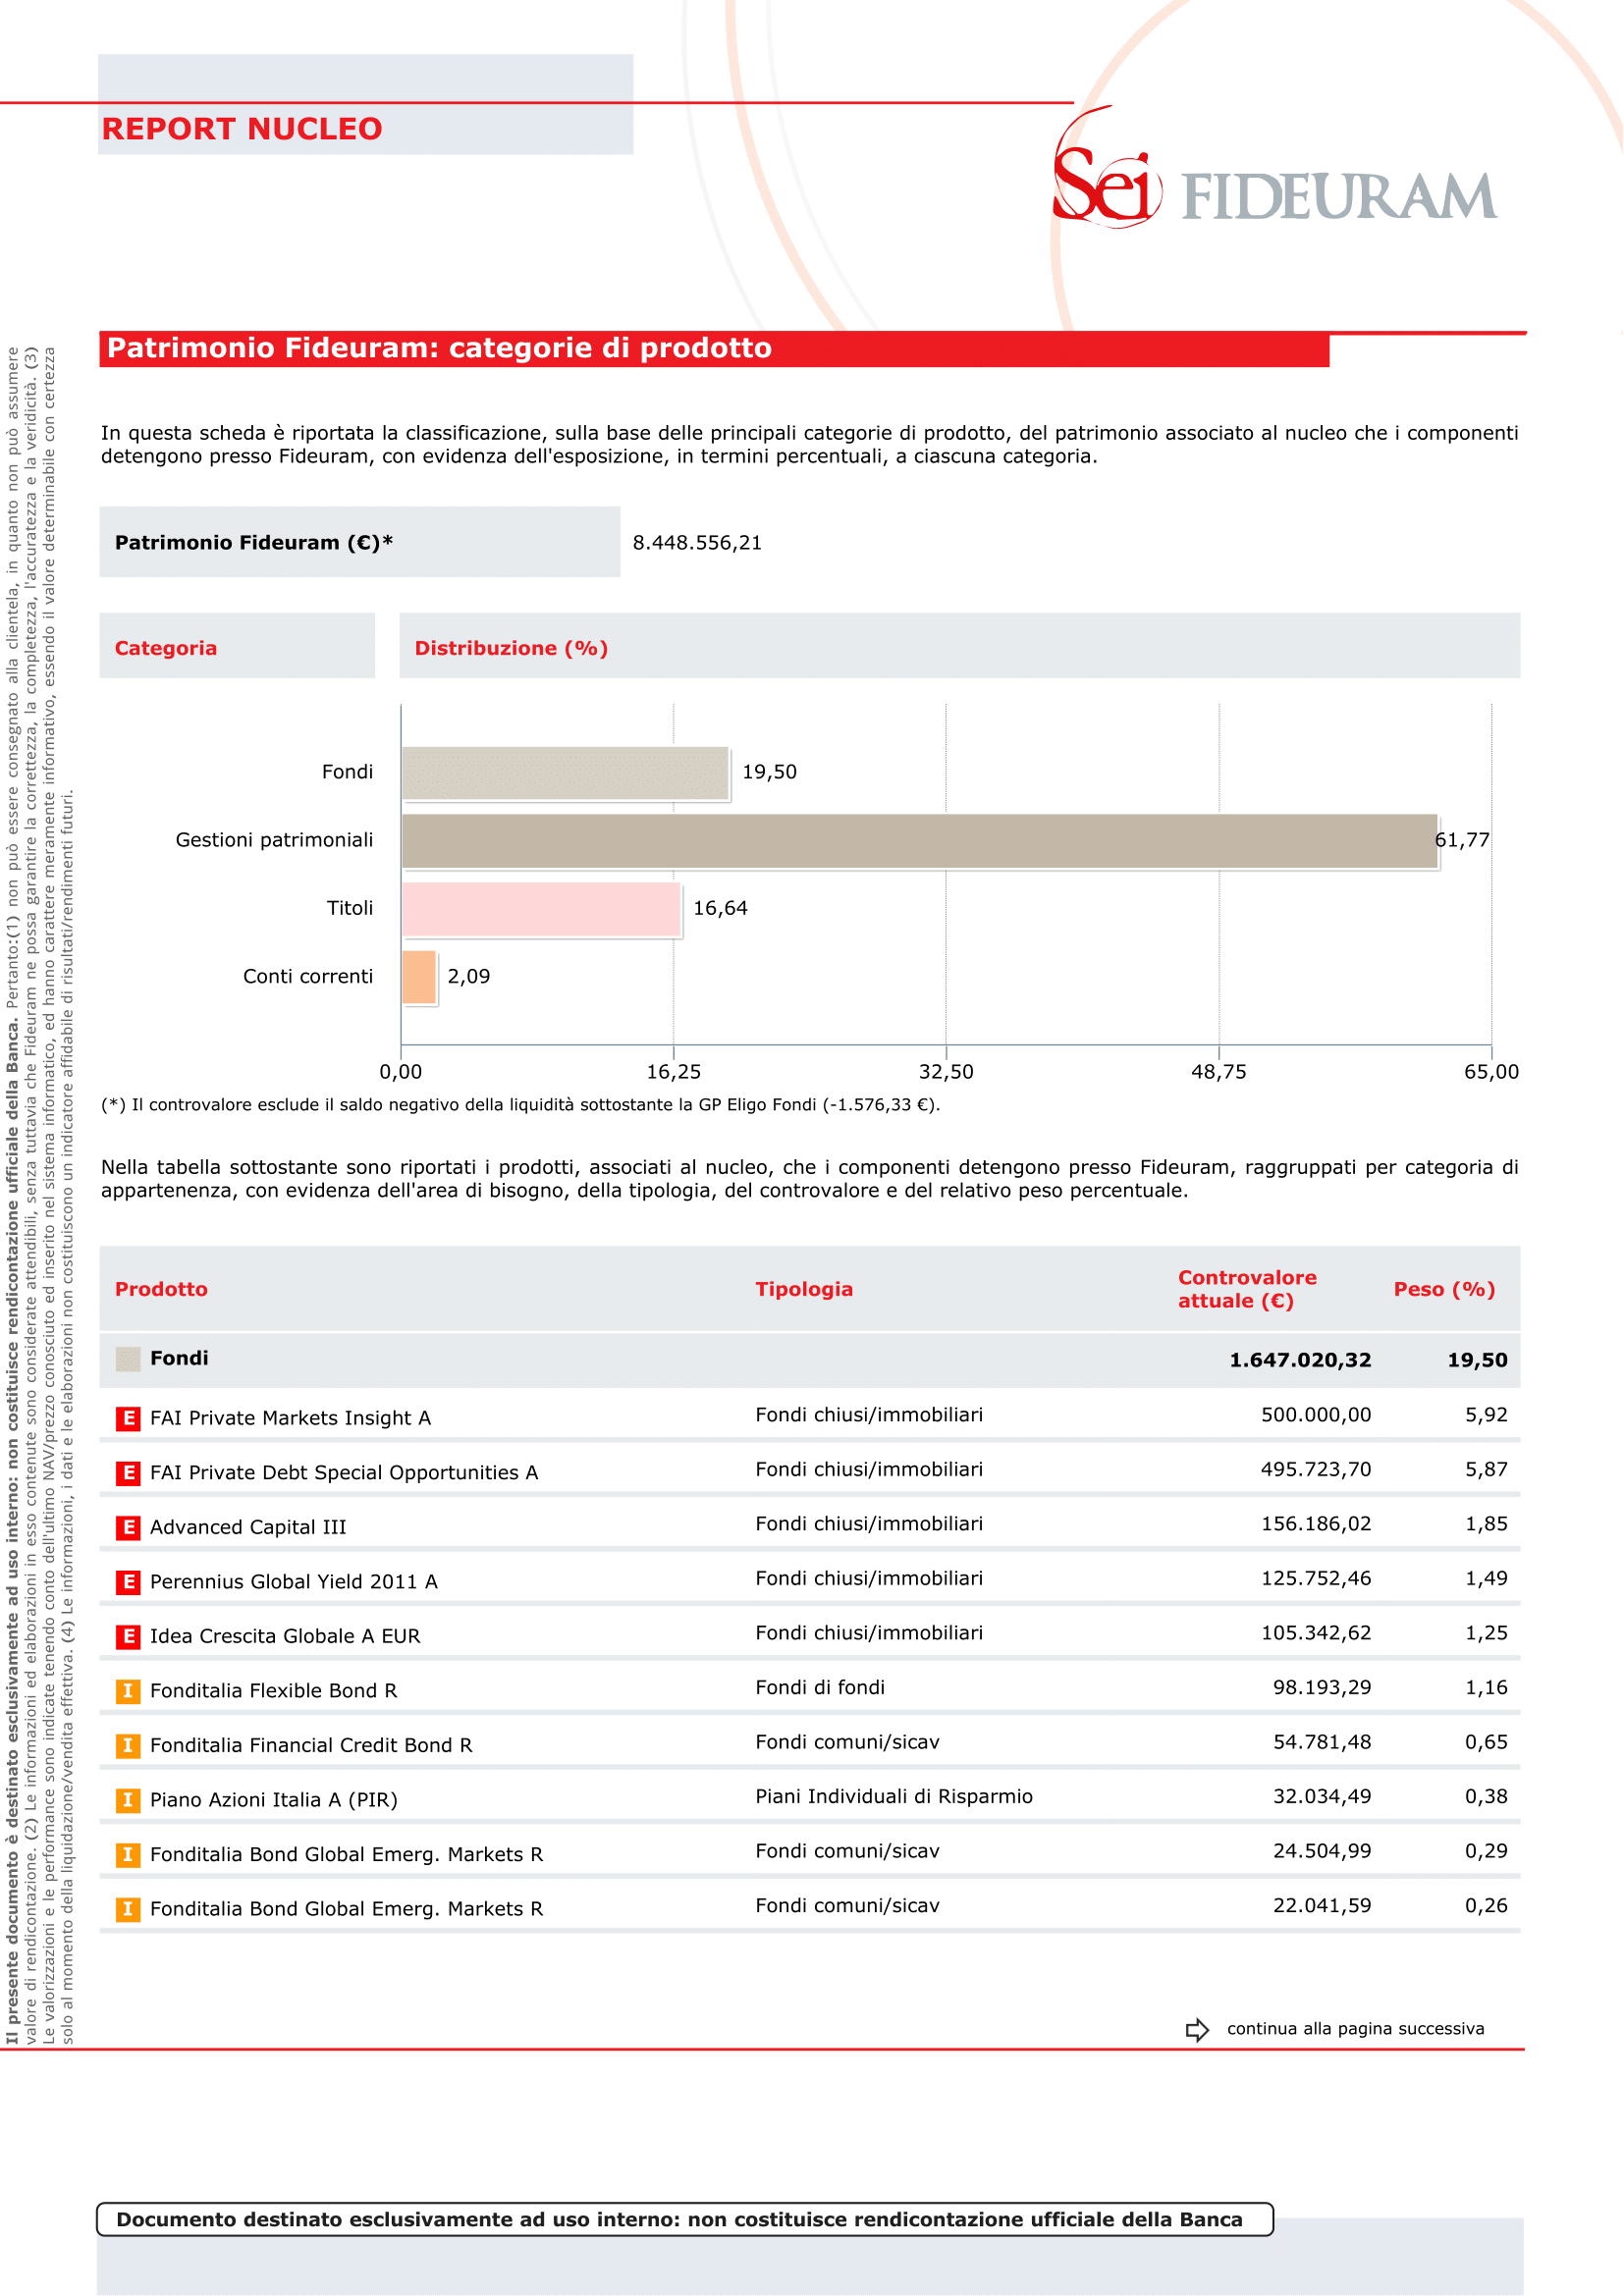The height and width of the screenshot is (2296, 1624).
Task: Click the 65,00 axis tick label
Action: coord(1491,1072)
